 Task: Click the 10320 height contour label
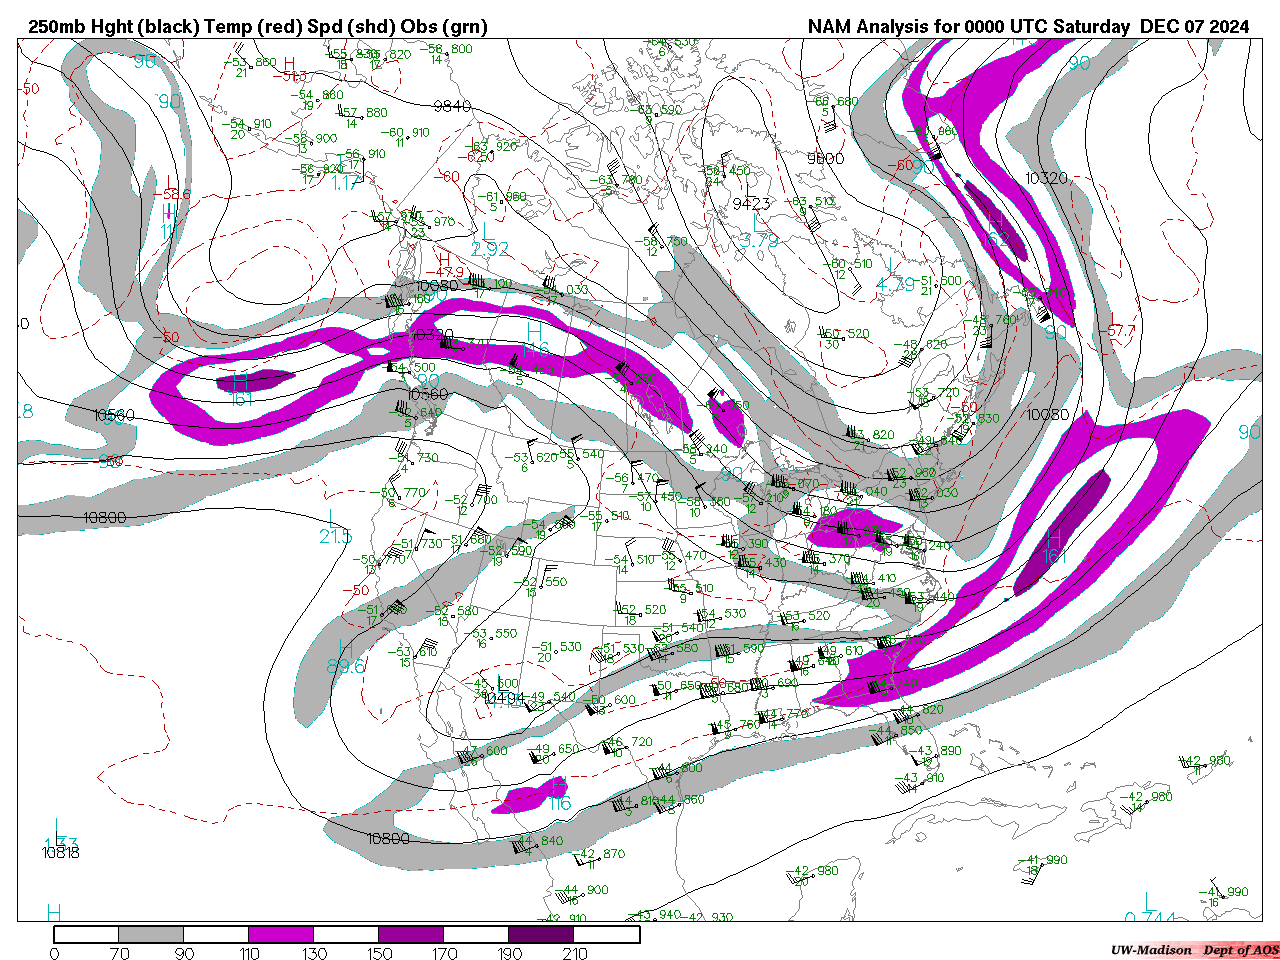(1046, 178)
